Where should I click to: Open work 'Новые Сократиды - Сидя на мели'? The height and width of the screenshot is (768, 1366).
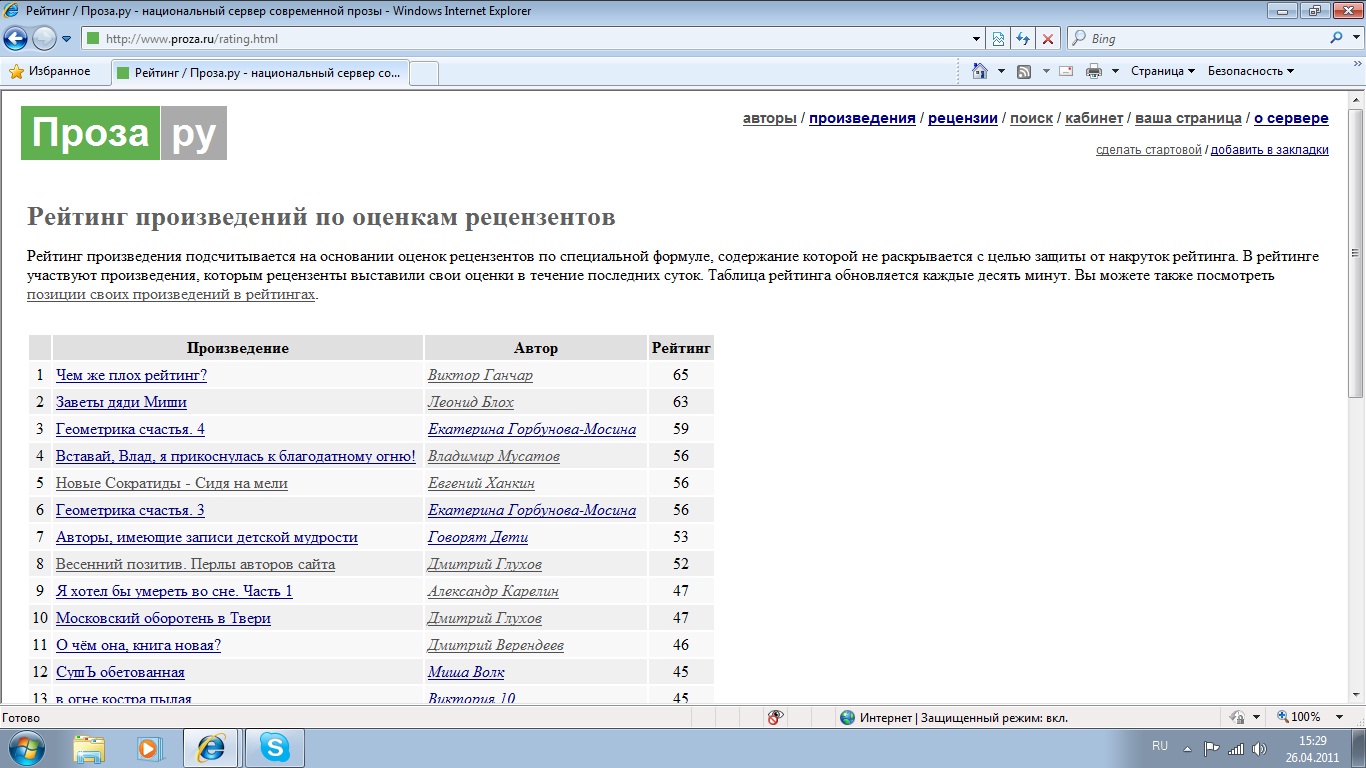(172, 483)
